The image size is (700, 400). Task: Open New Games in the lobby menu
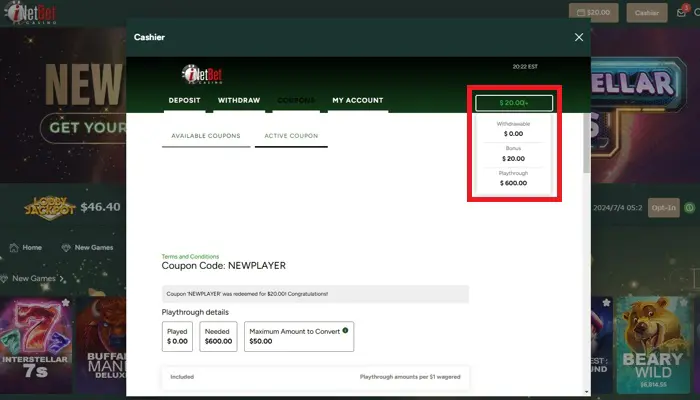(x=88, y=247)
